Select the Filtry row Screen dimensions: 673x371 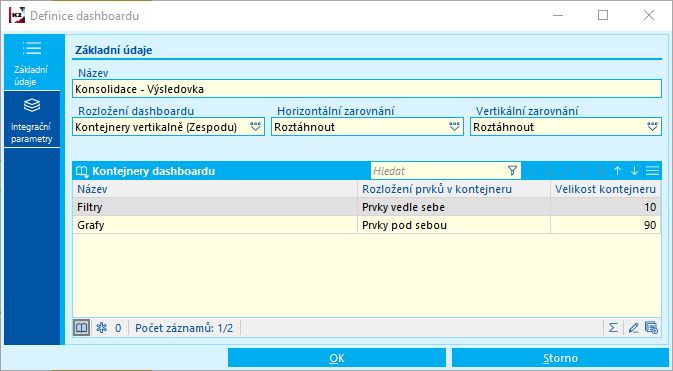[367, 207]
